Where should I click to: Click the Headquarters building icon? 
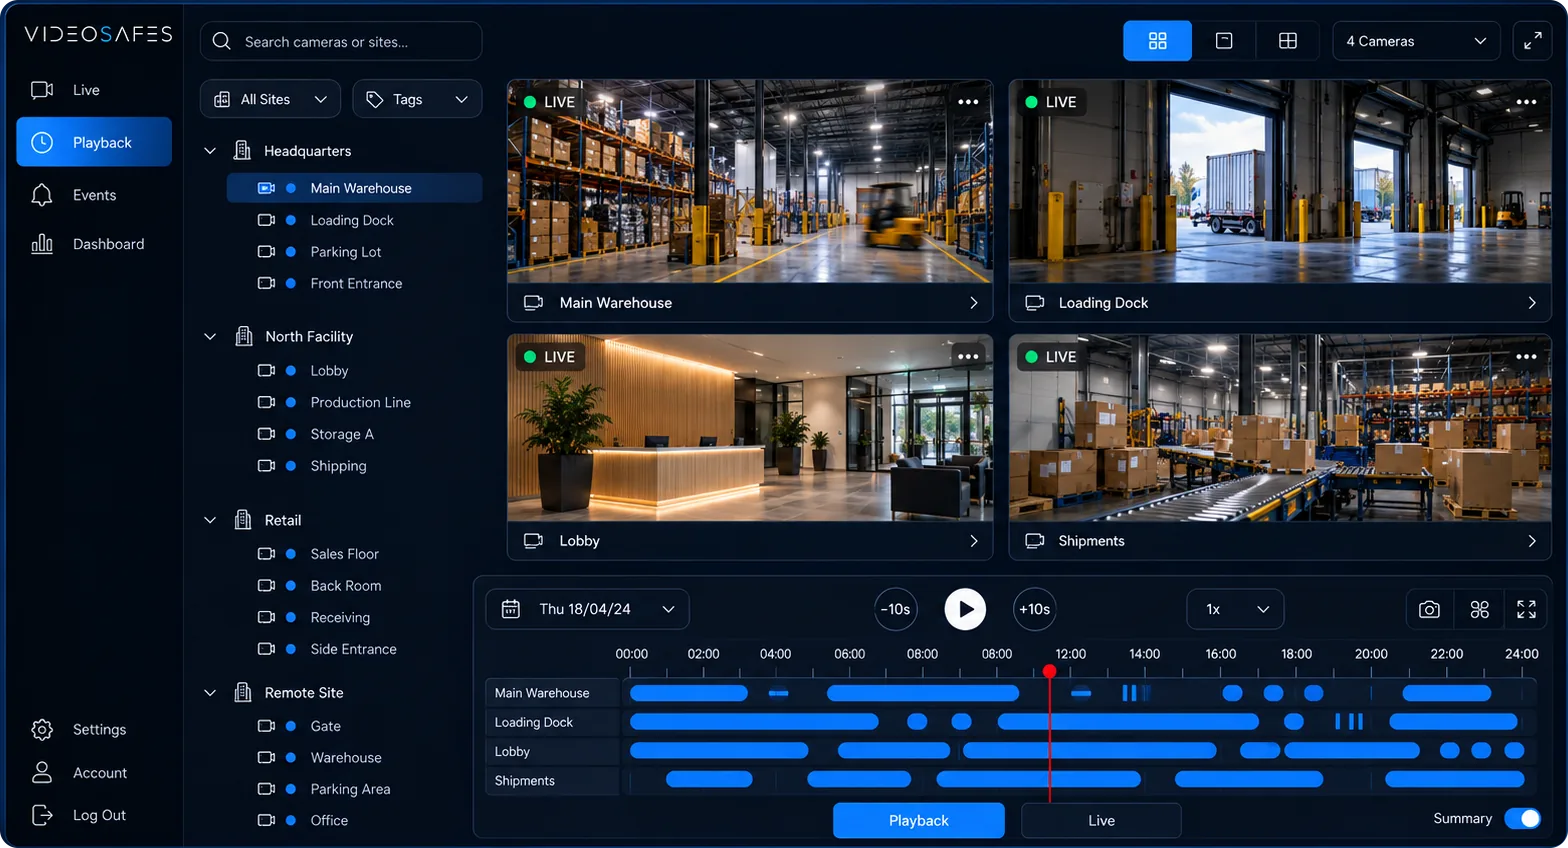click(x=242, y=150)
